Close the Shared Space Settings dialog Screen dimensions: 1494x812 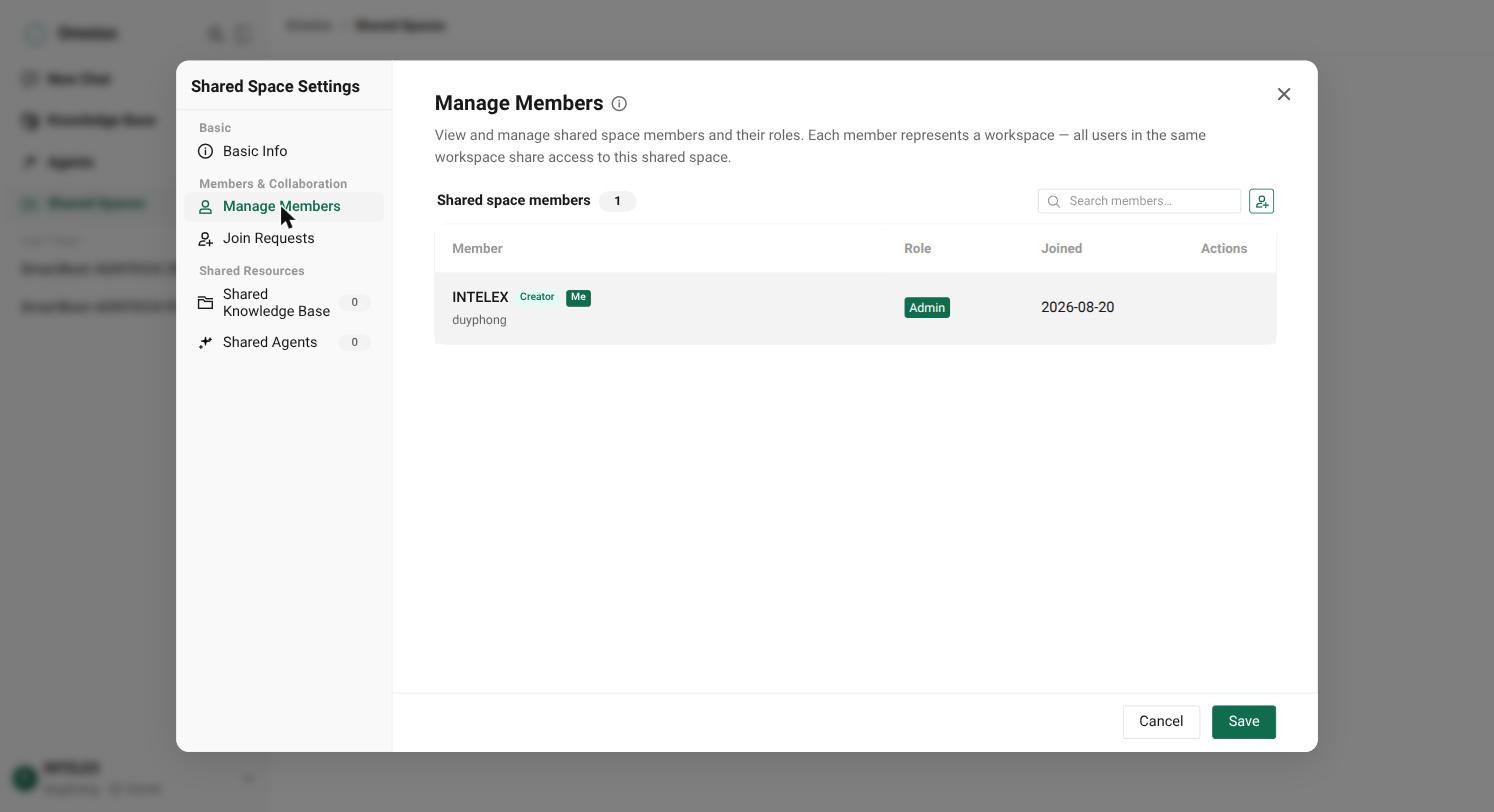1284,94
